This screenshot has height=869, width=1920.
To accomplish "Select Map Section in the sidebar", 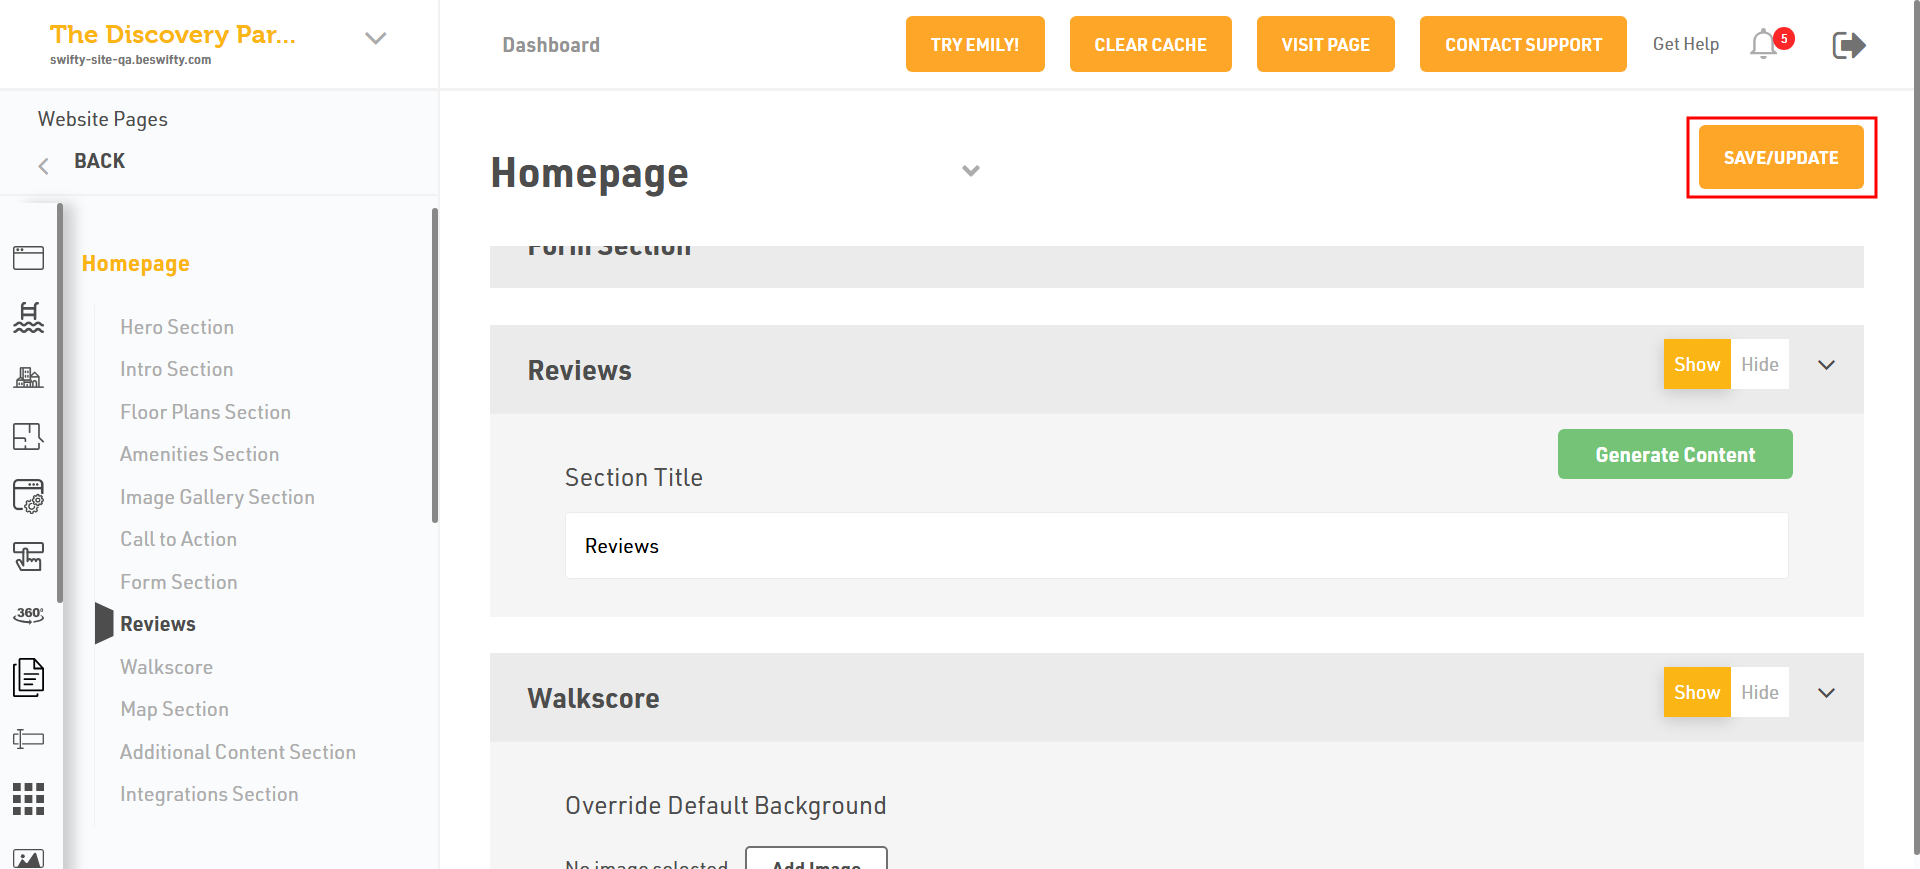I will [x=174, y=709].
